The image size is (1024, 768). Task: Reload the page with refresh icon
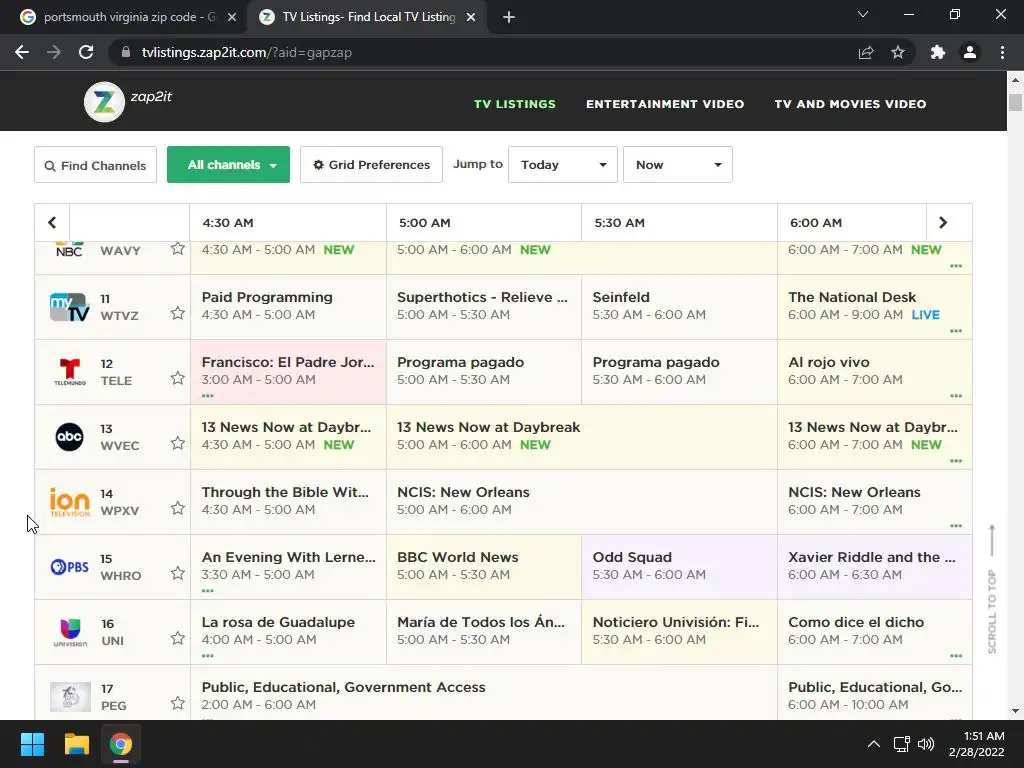pyautogui.click(x=86, y=52)
